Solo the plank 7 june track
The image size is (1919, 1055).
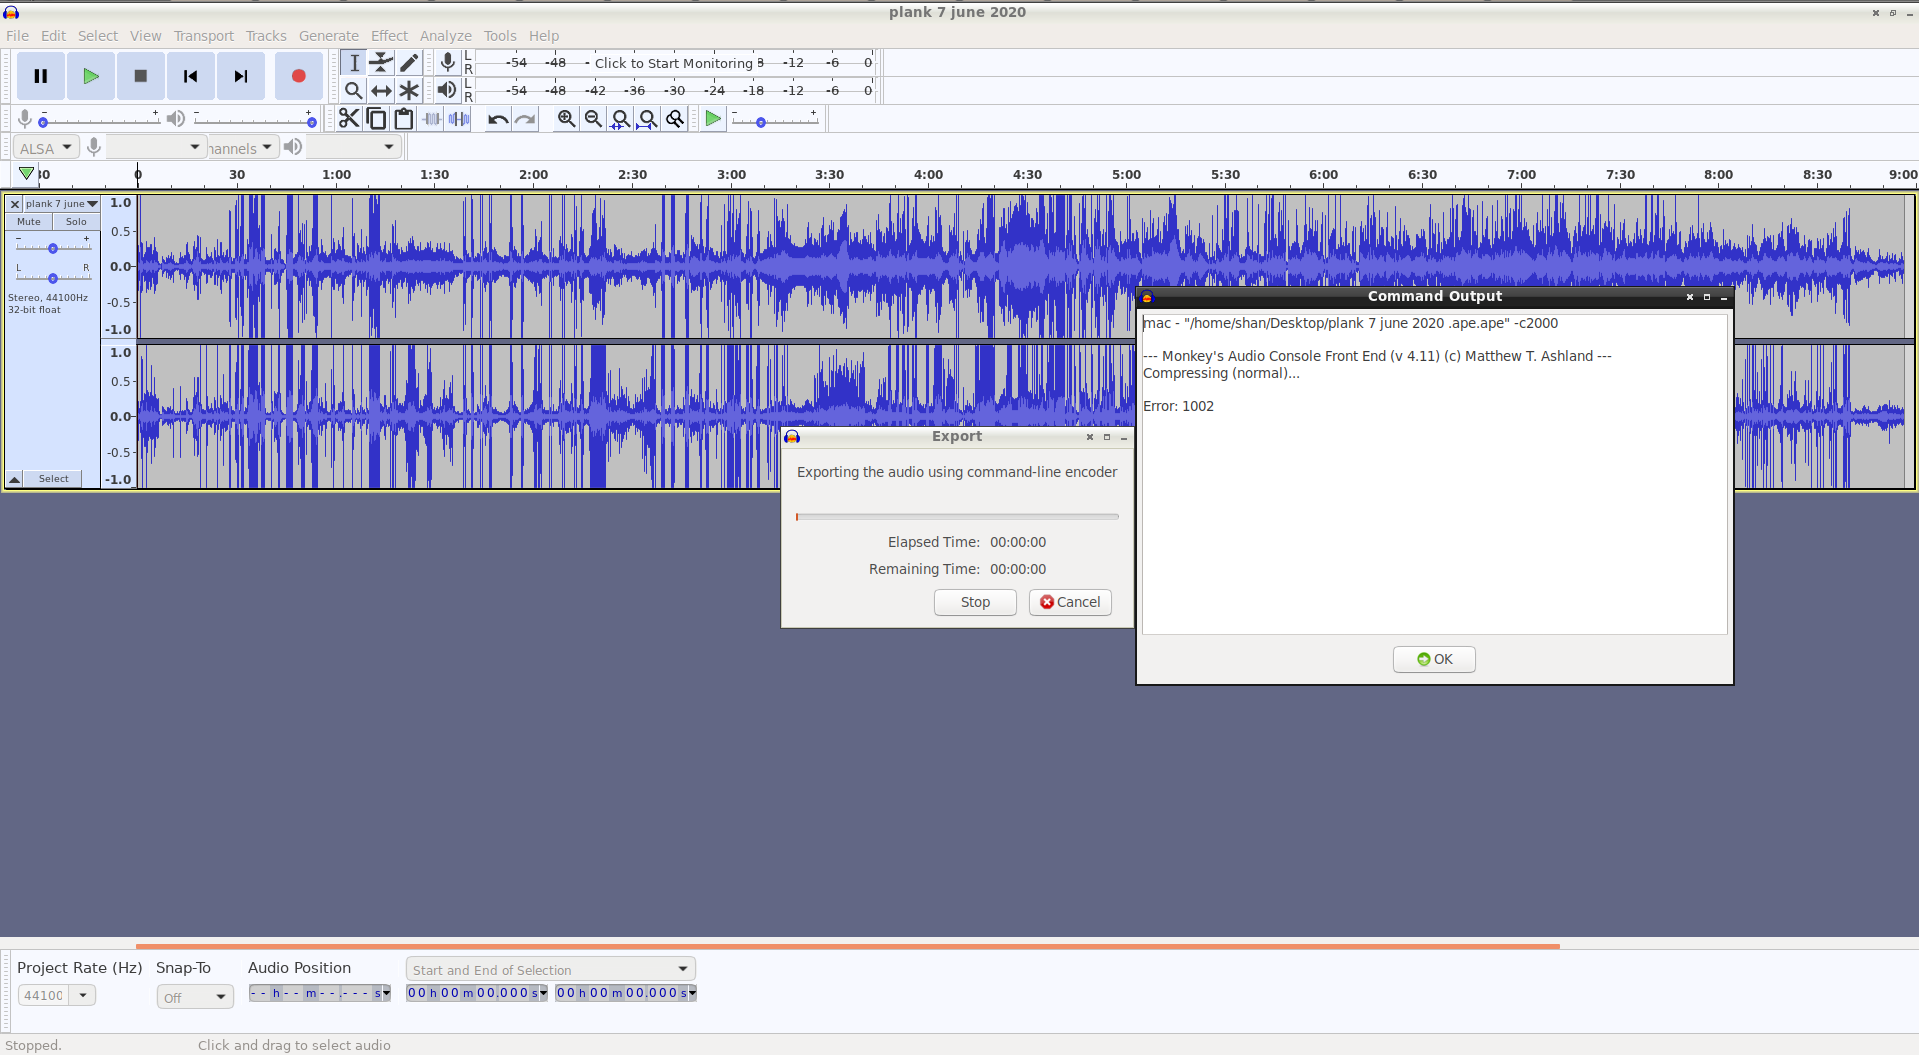tap(76, 222)
